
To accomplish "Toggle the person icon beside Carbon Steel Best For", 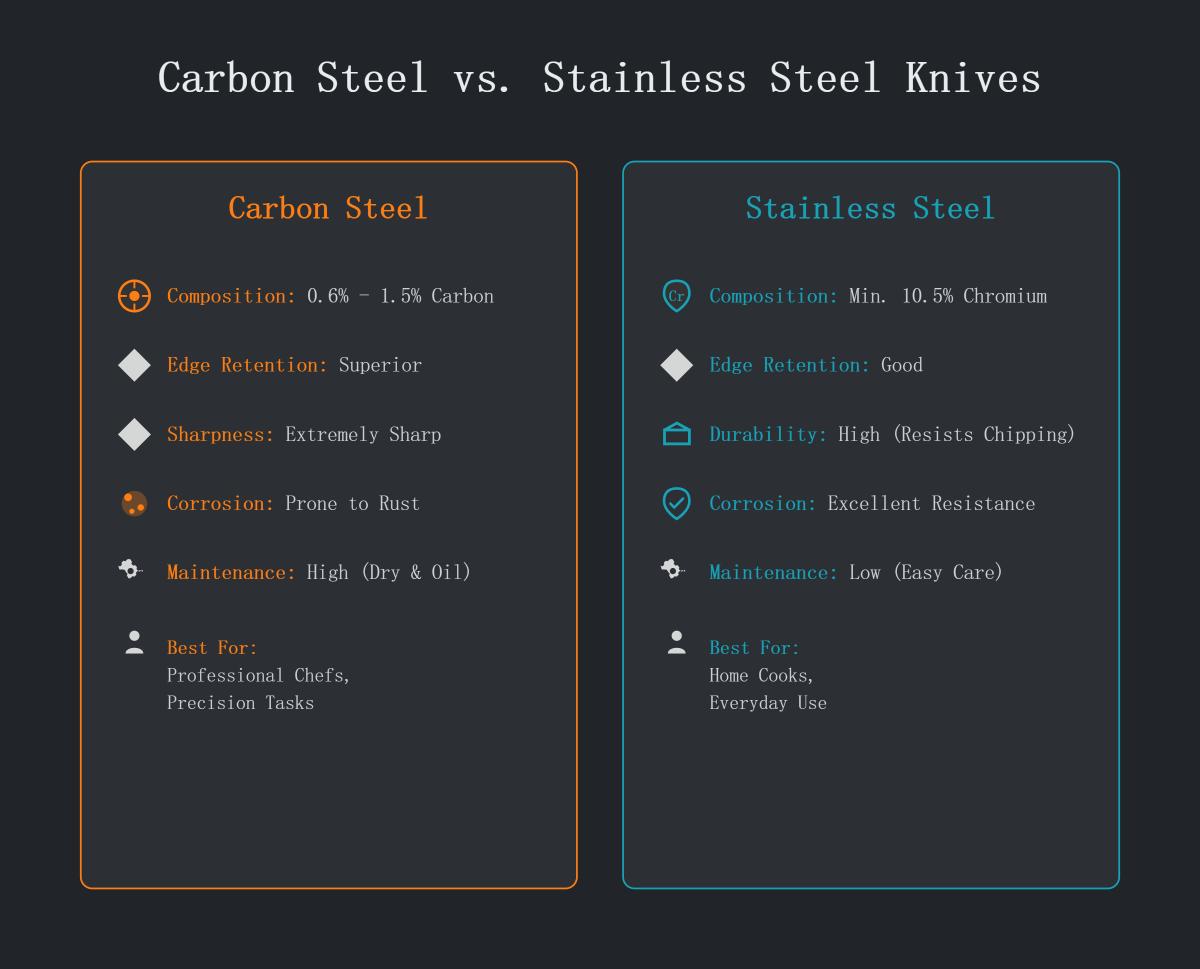I will [133, 641].
